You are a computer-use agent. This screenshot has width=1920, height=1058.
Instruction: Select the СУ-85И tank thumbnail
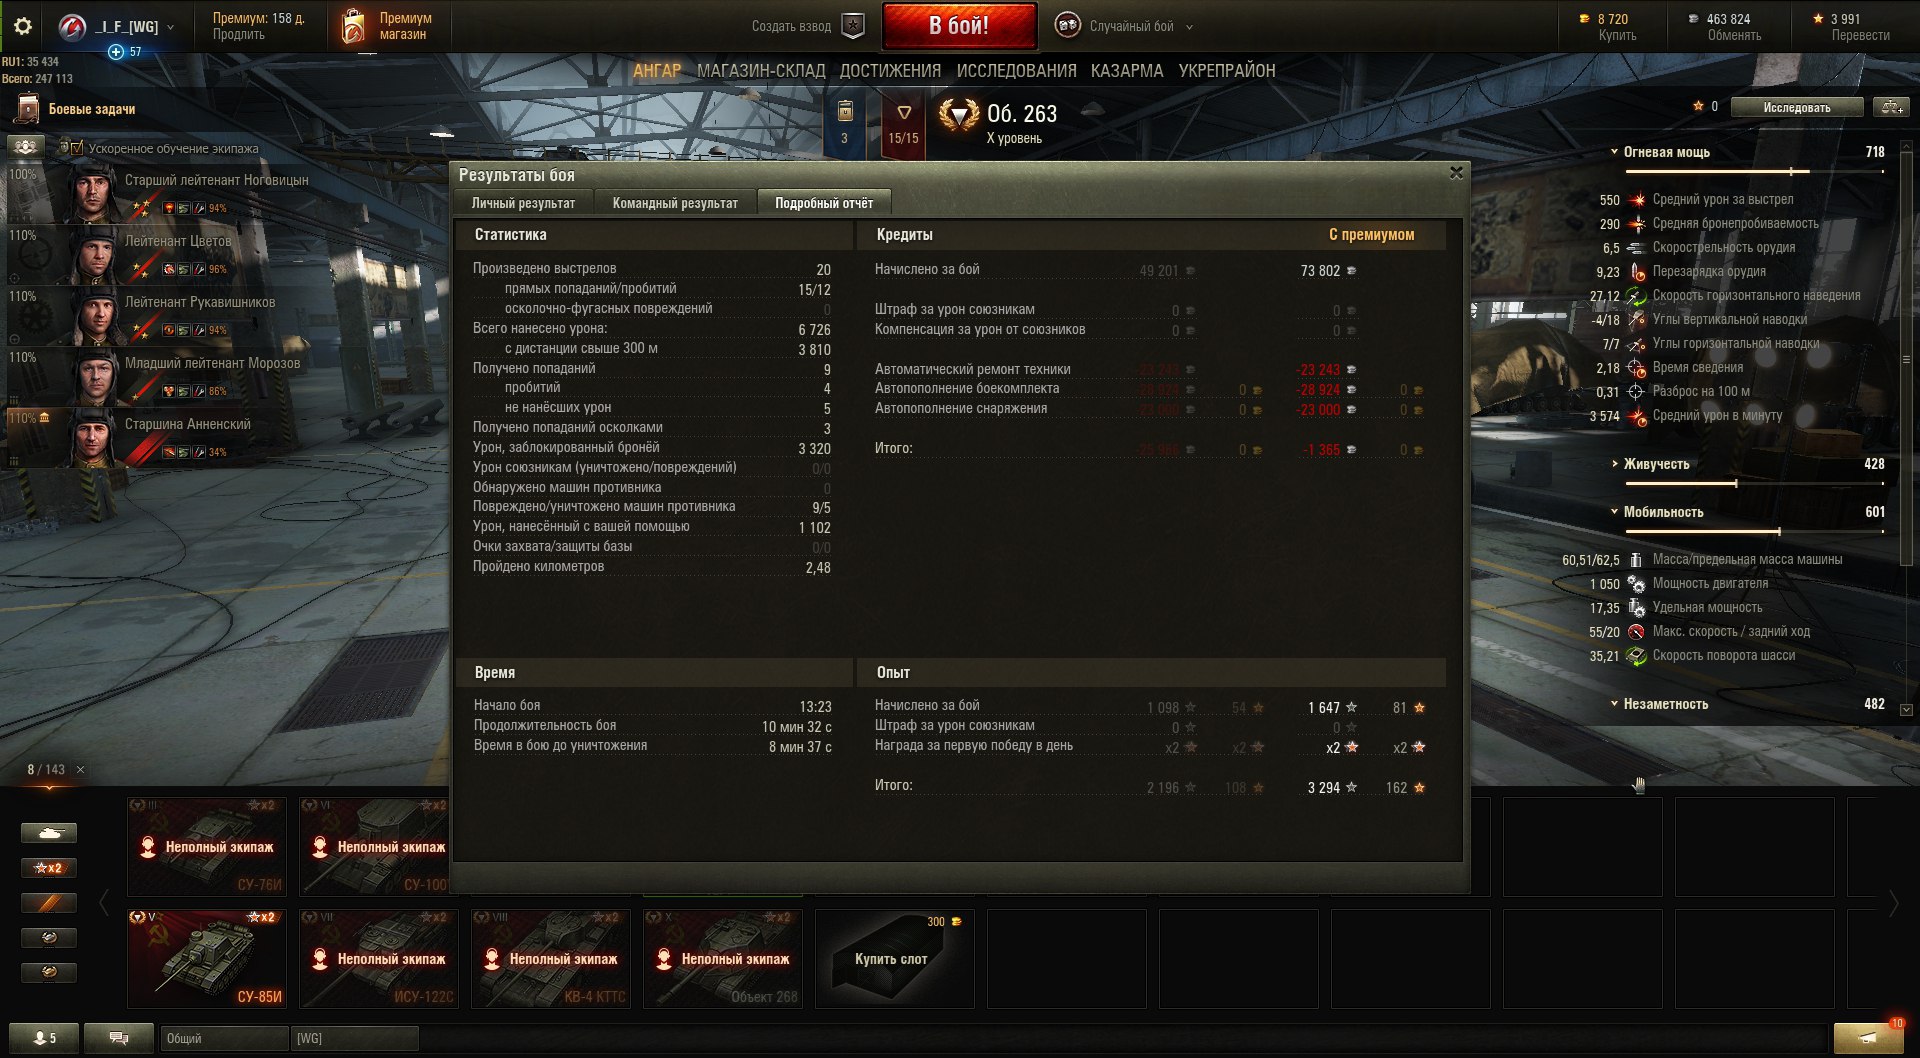point(207,958)
